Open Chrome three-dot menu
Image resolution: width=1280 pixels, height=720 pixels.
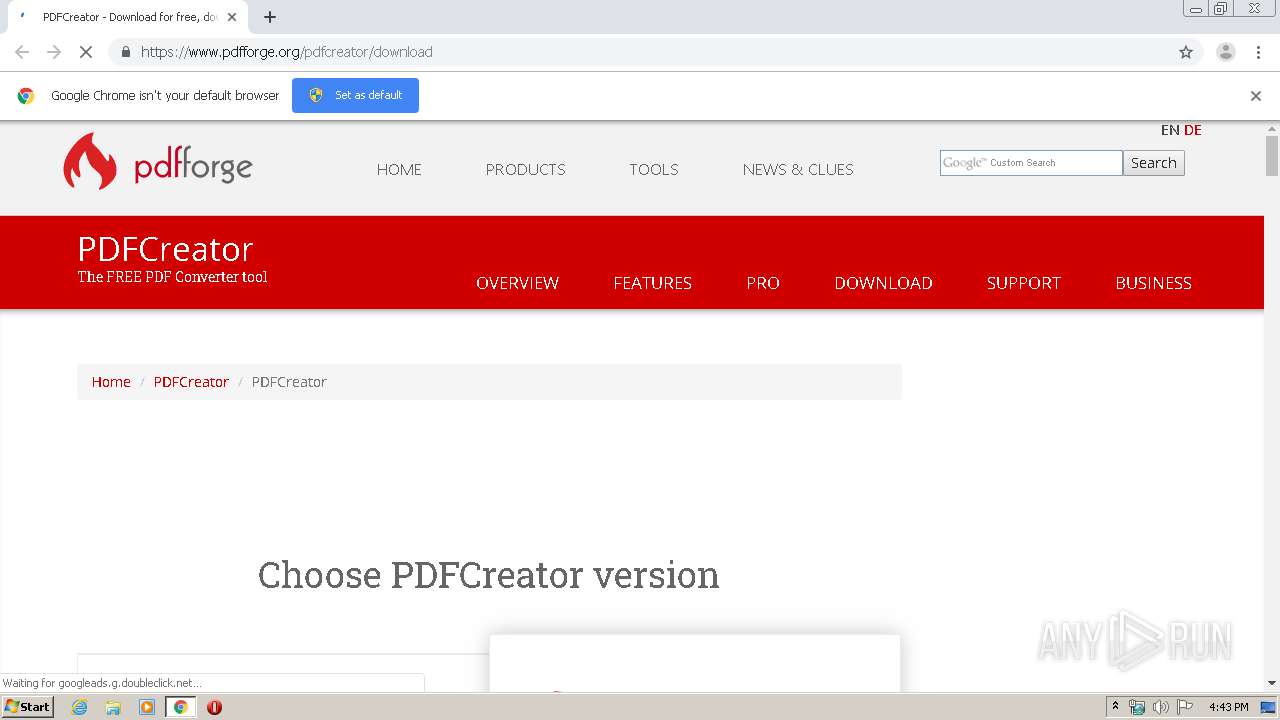click(x=1258, y=52)
